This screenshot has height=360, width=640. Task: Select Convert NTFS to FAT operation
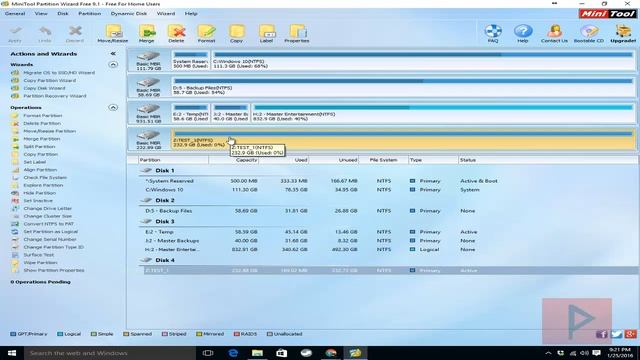(49, 224)
